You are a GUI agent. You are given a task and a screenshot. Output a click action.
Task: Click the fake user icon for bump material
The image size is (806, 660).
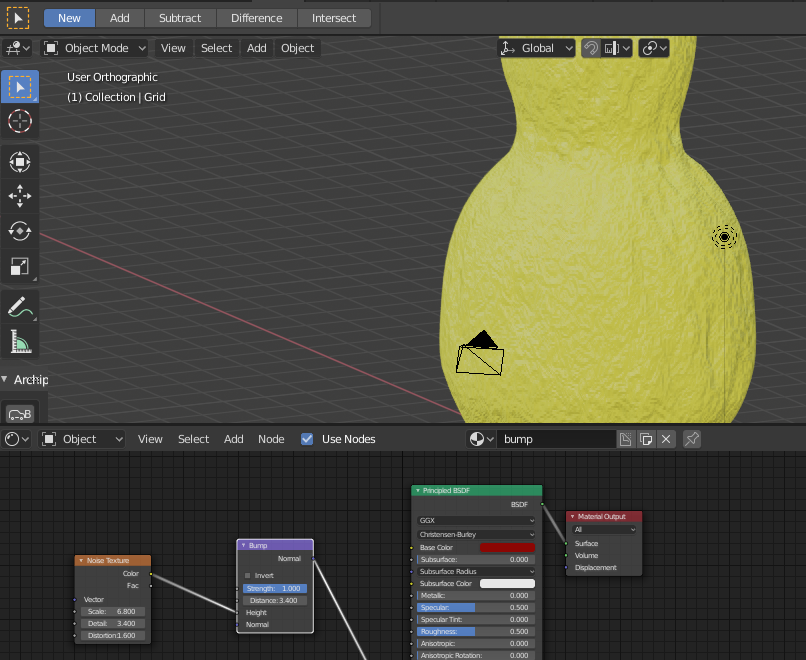tap(626, 439)
